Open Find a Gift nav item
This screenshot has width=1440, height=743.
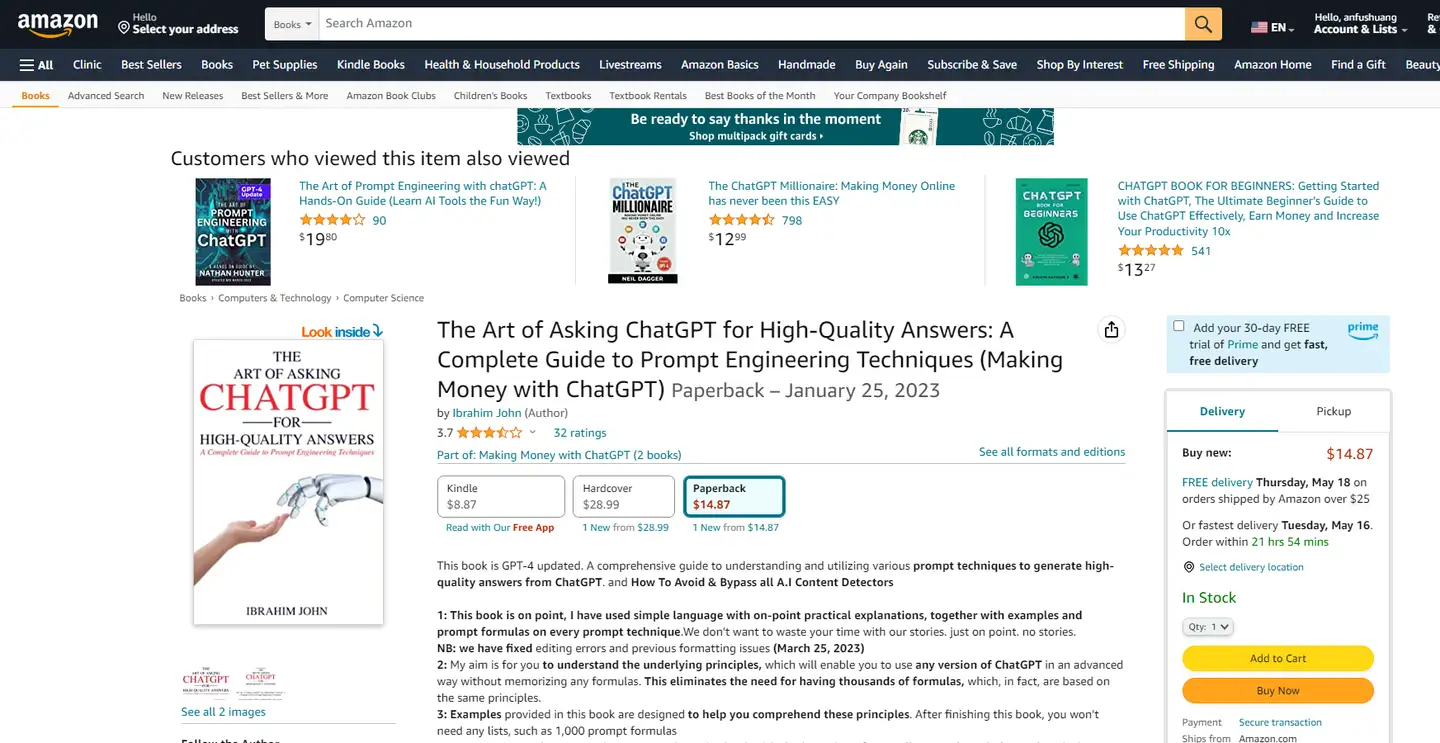1358,65
